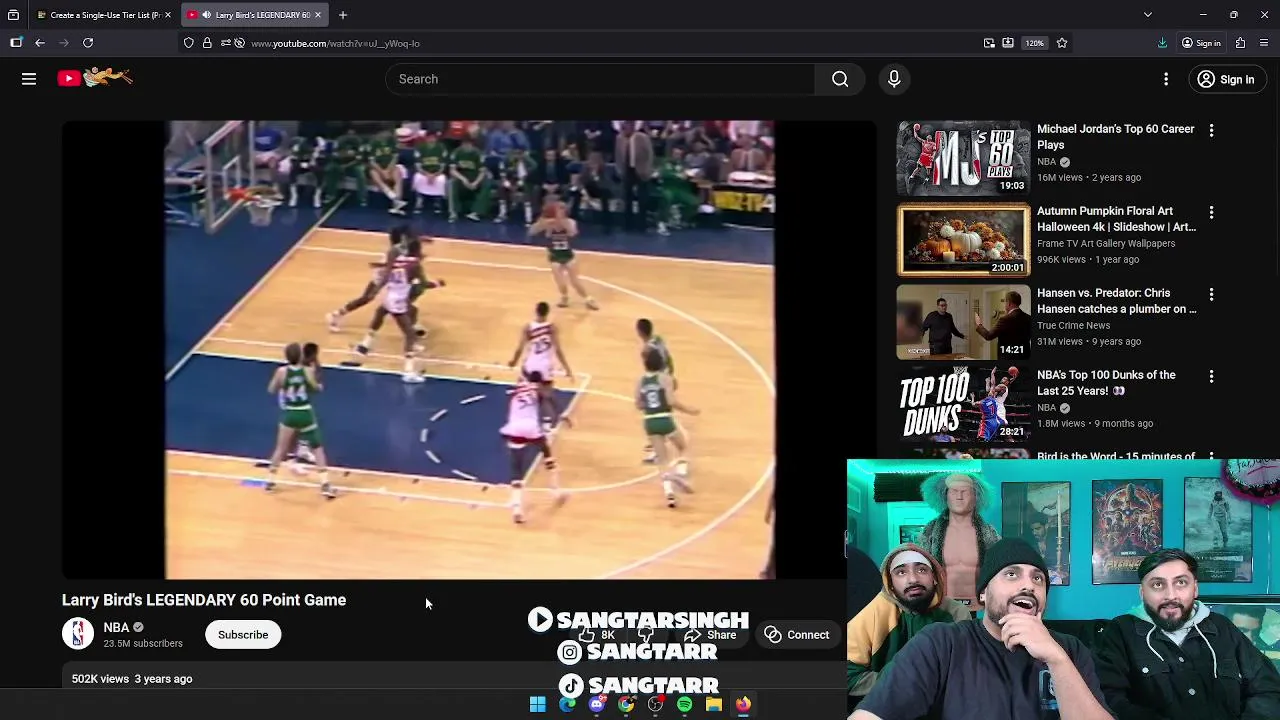The height and width of the screenshot is (720, 1280).
Task: Click the Larry Bird video player
Action: [469, 350]
